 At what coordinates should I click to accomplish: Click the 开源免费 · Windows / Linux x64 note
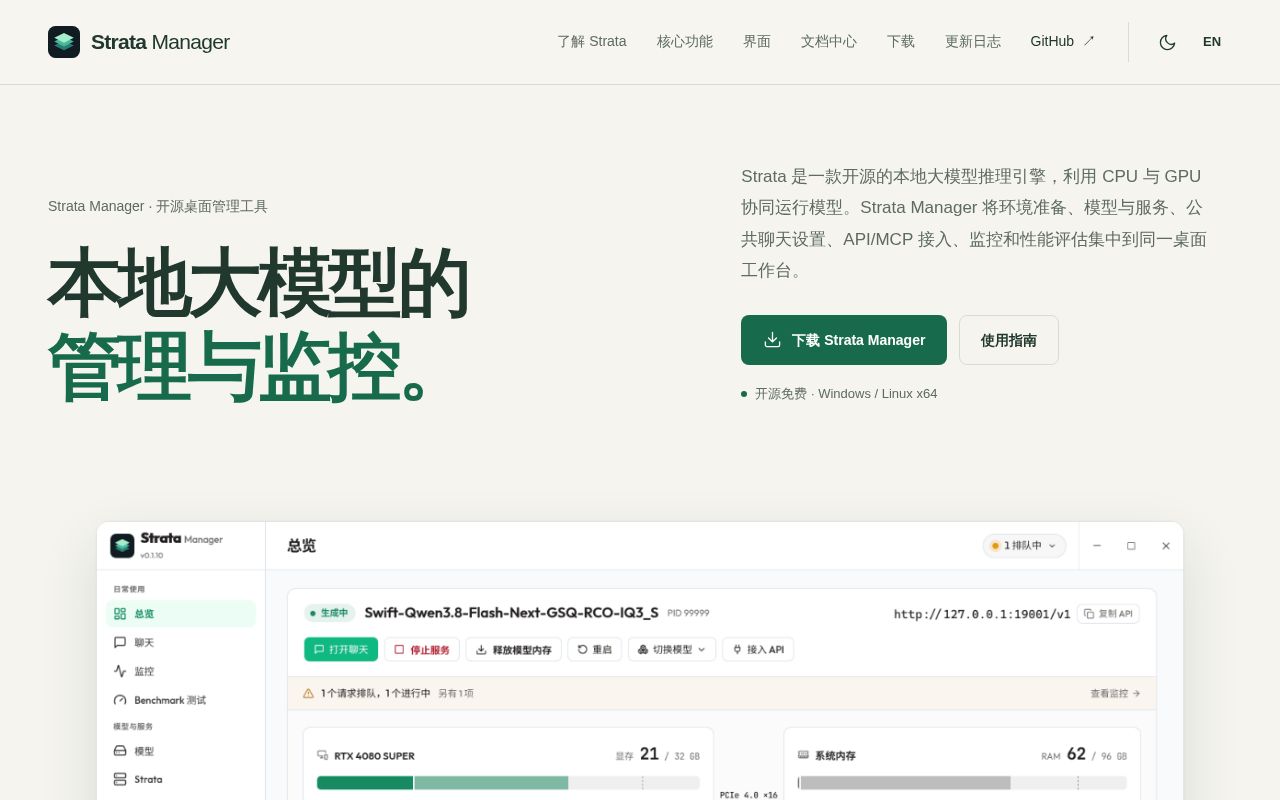[x=846, y=394]
